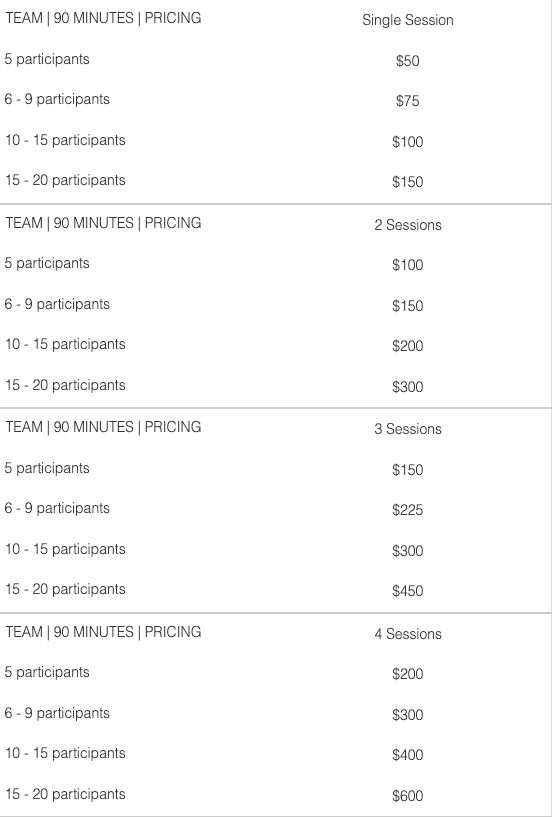Select the $225 price
Screen dimensions: 552x817
coord(408,510)
